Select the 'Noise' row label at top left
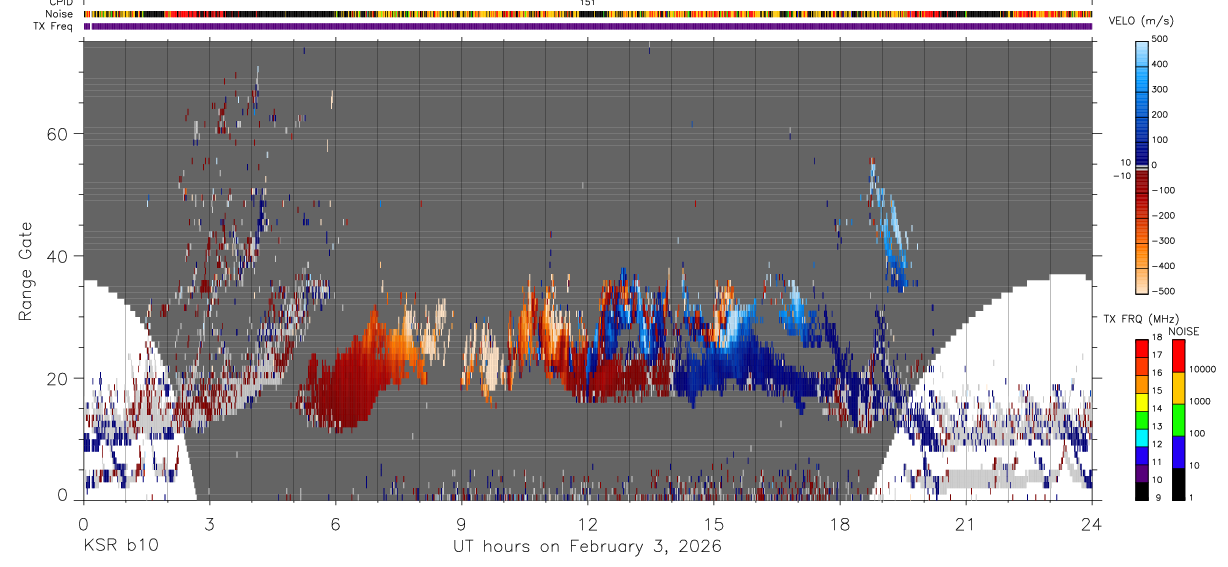 [x=59, y=14]
